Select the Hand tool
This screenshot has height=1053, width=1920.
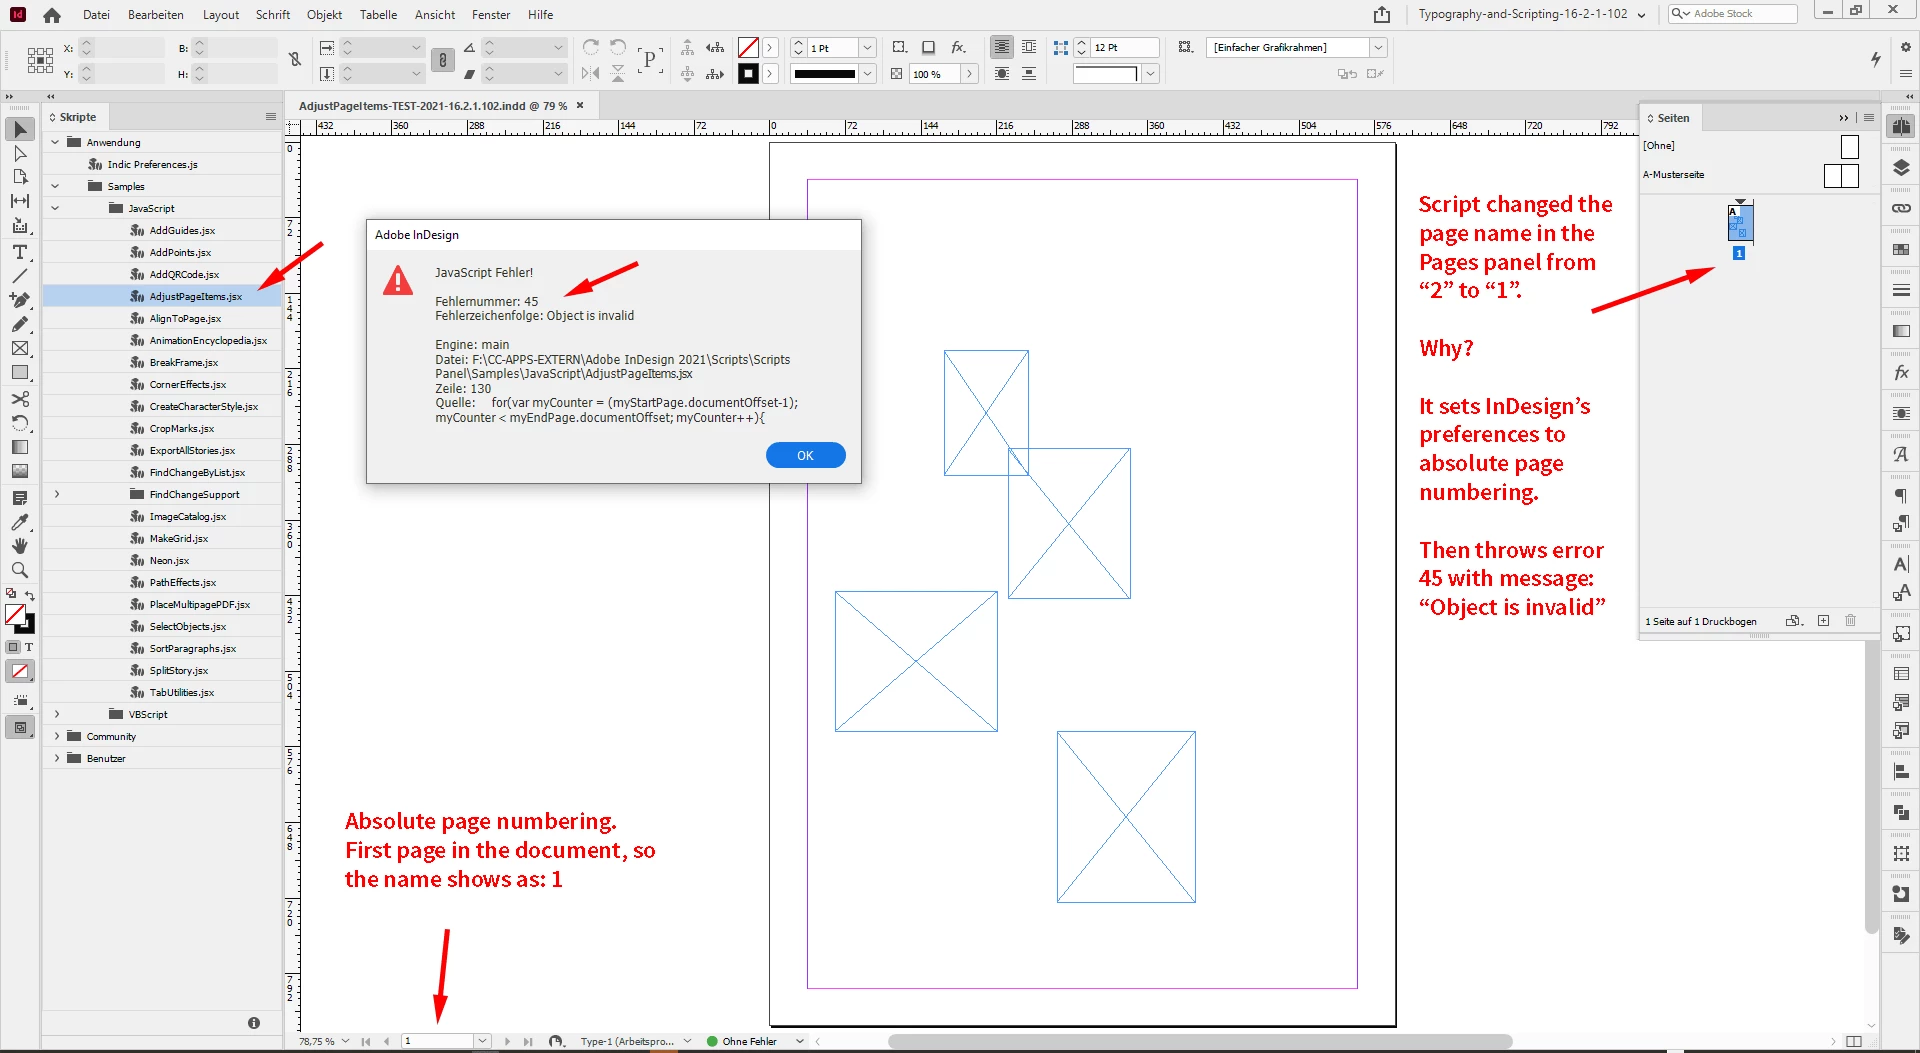[20, 546]
